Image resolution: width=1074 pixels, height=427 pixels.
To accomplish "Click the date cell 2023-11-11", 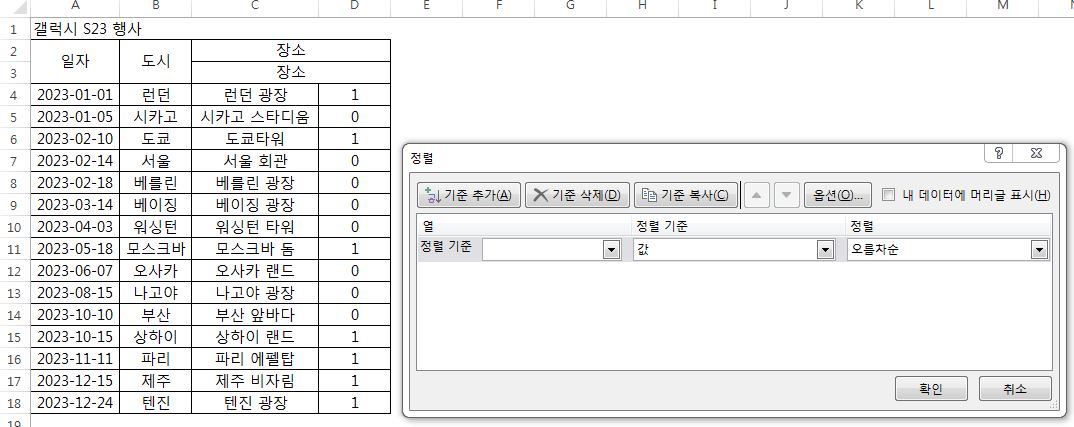I will point(75,358).
